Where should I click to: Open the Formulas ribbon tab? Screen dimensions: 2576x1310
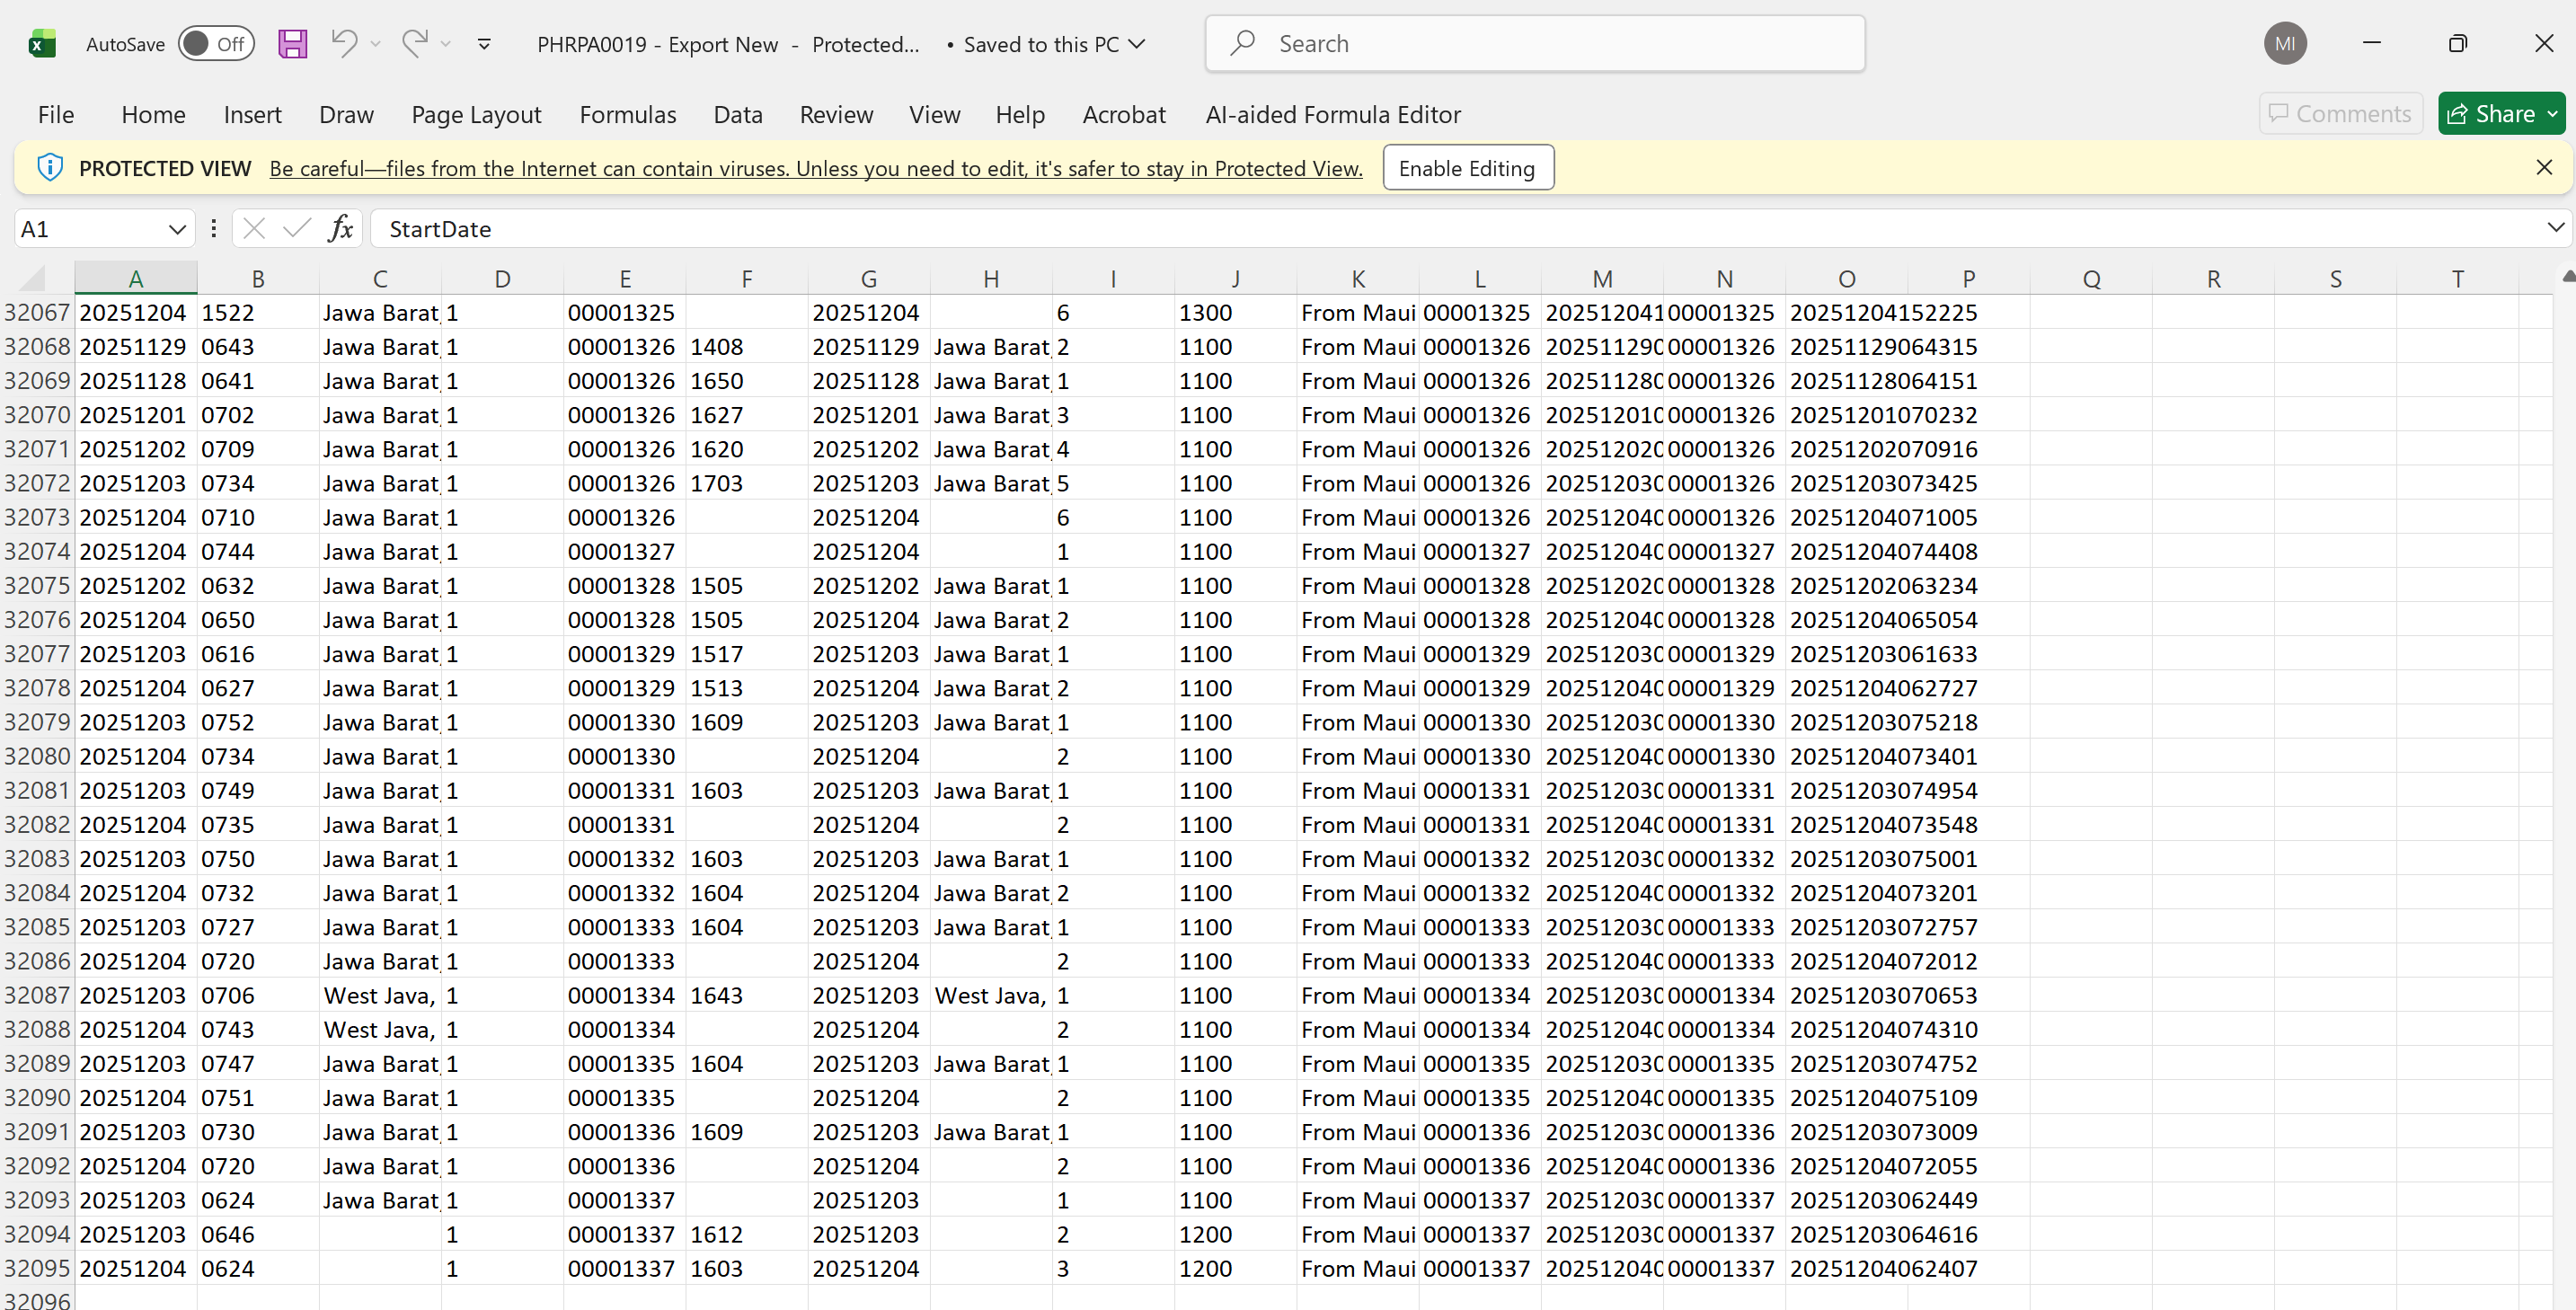click(627, 115)
